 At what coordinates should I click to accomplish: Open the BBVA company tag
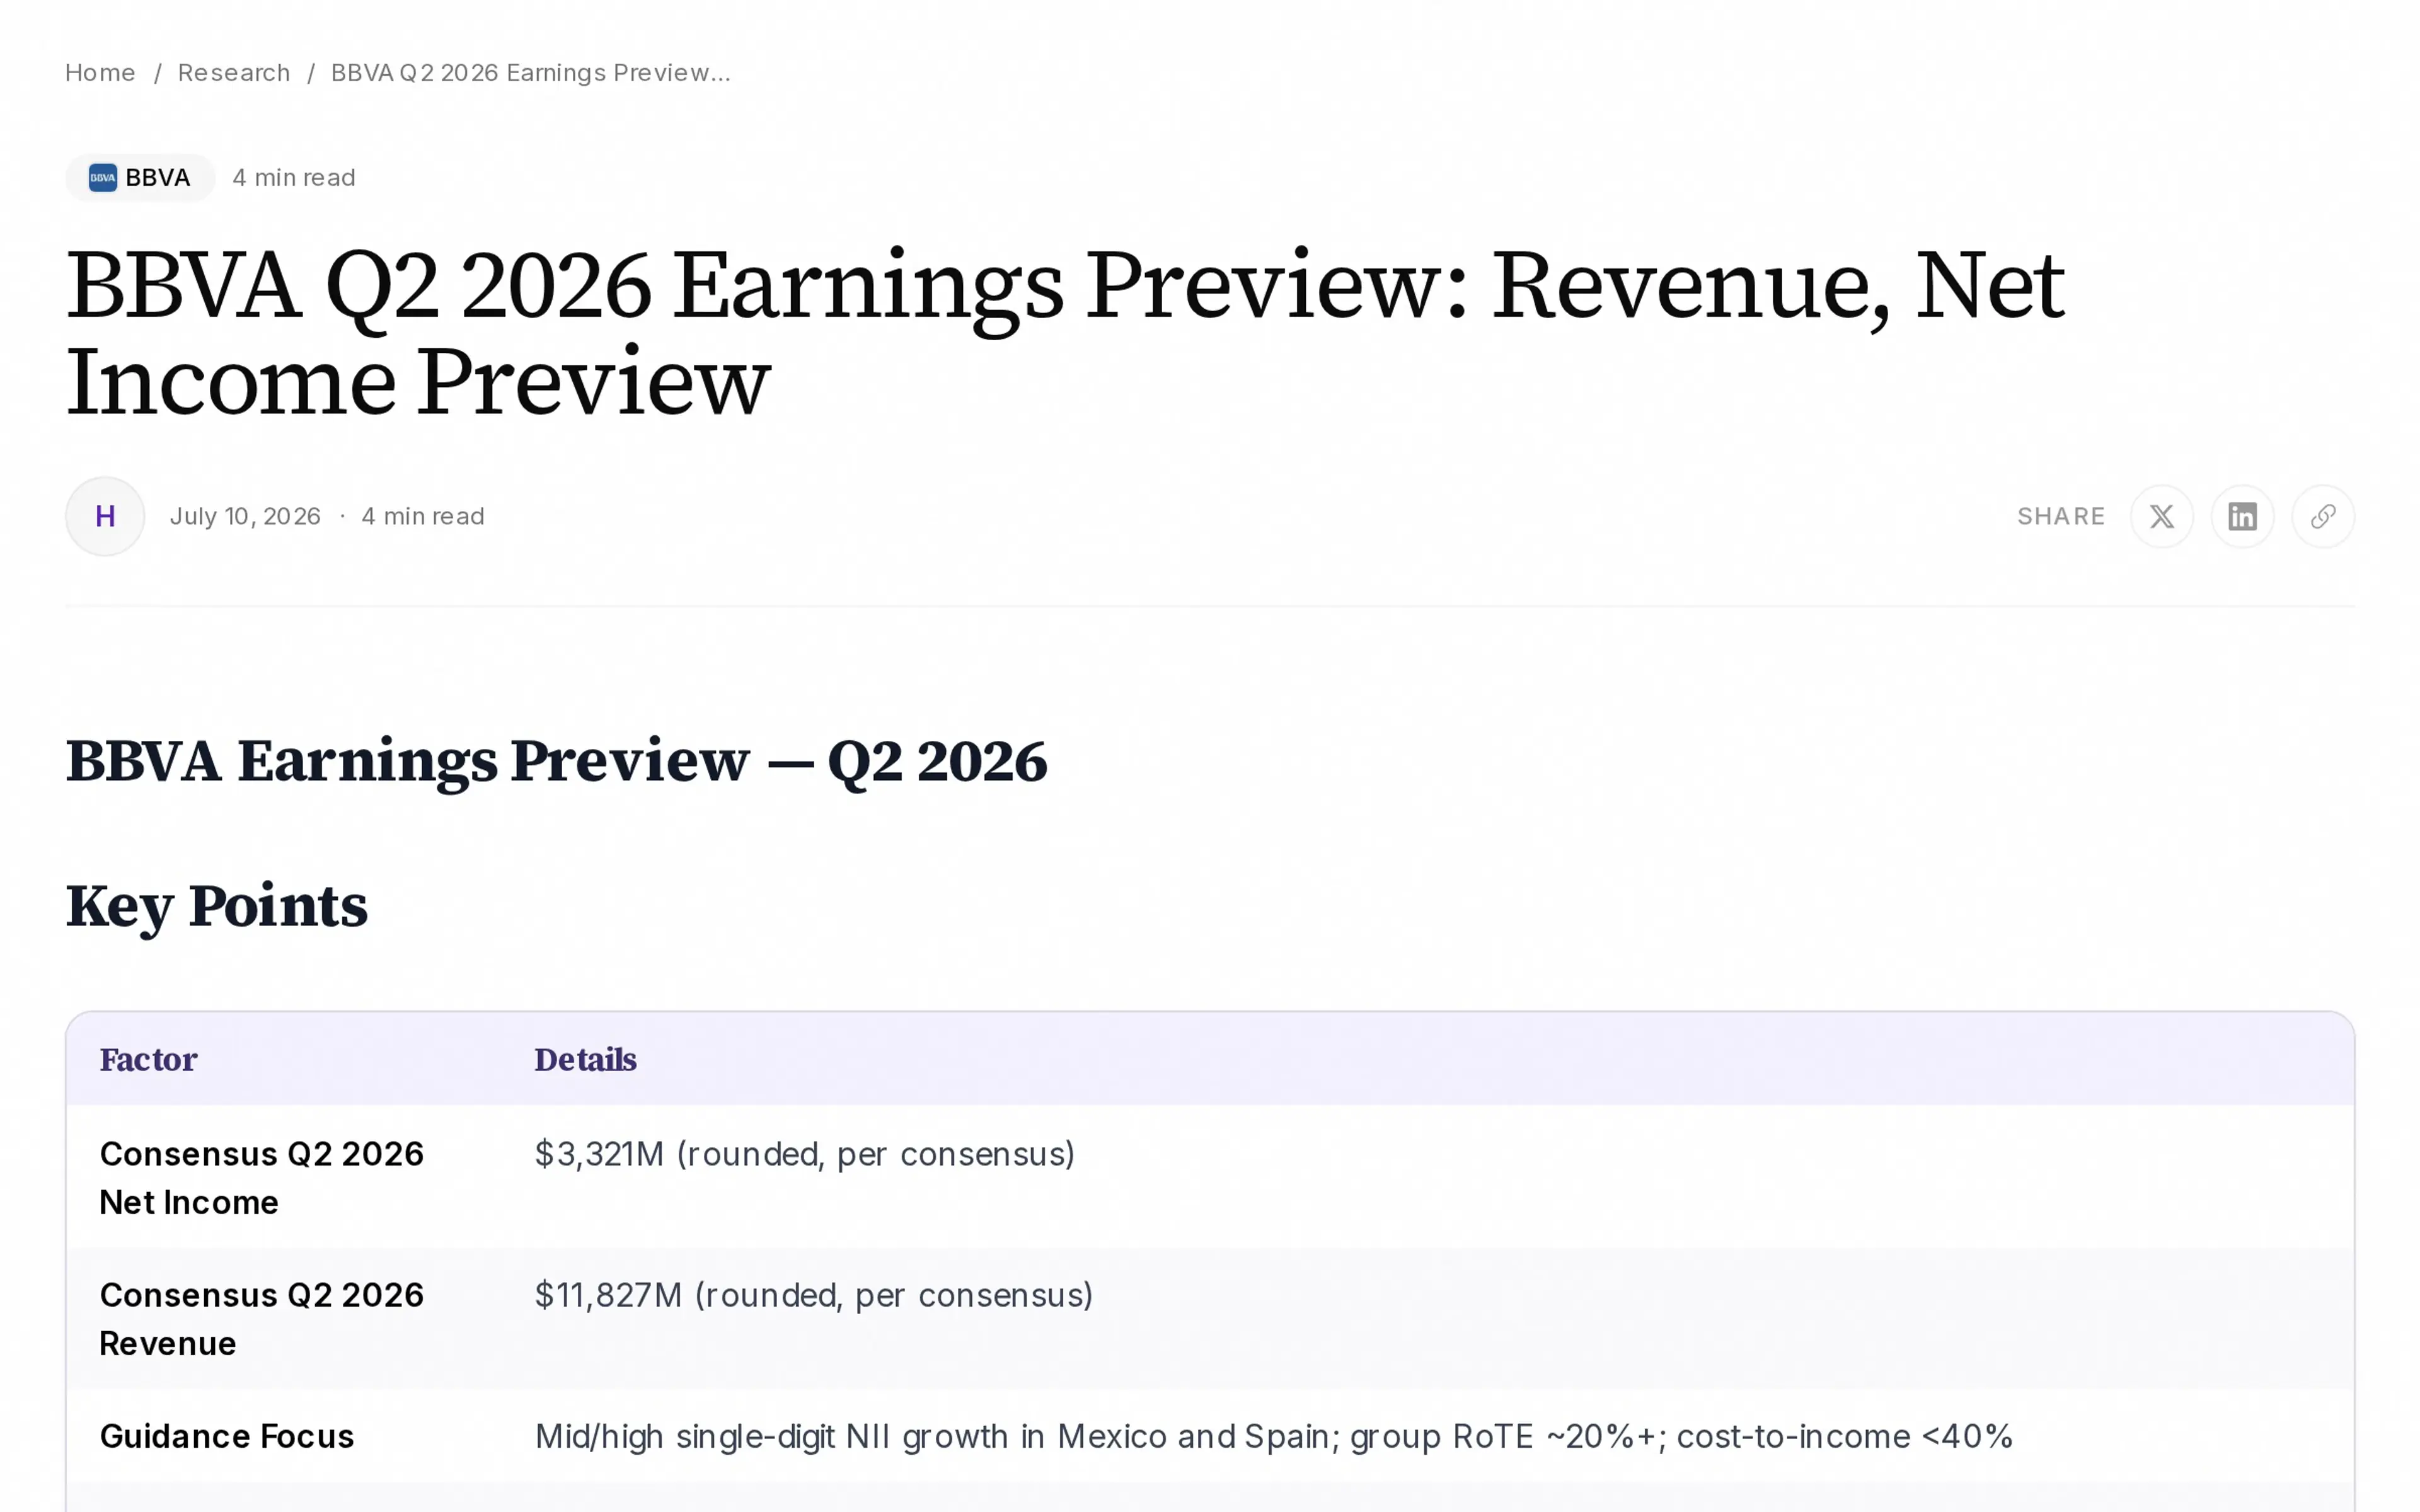click(140, 178)
